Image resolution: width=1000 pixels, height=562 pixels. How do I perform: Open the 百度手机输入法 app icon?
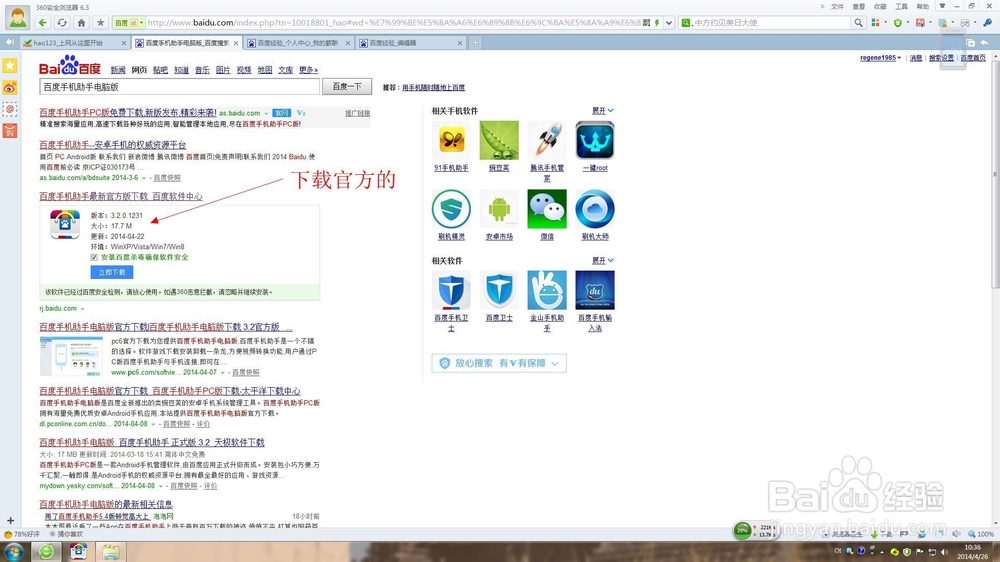coord(595,290)
